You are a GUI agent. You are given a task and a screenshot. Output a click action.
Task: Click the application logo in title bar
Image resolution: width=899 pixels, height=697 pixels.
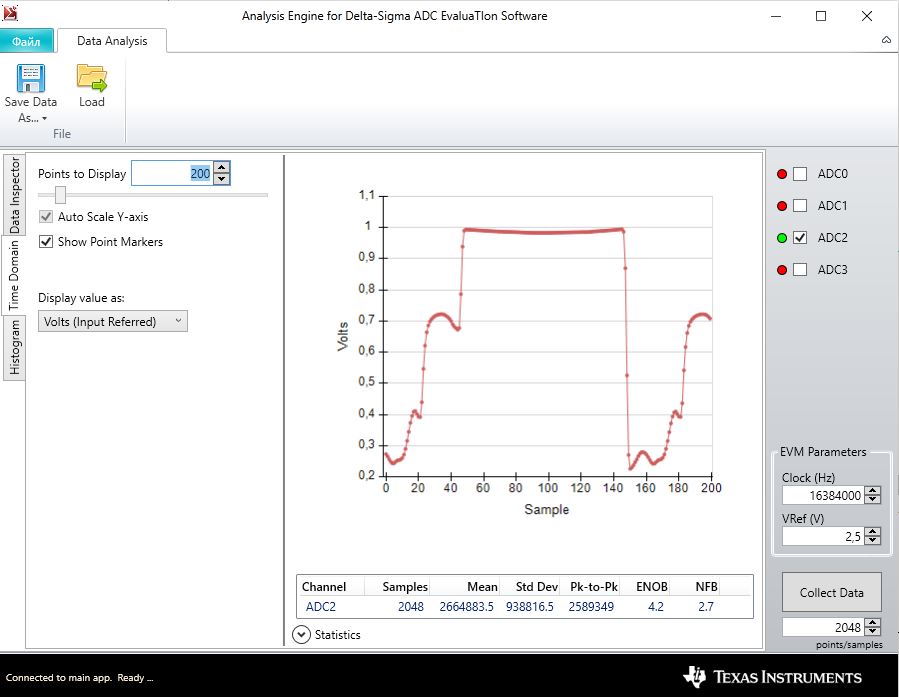coord(10,13)
